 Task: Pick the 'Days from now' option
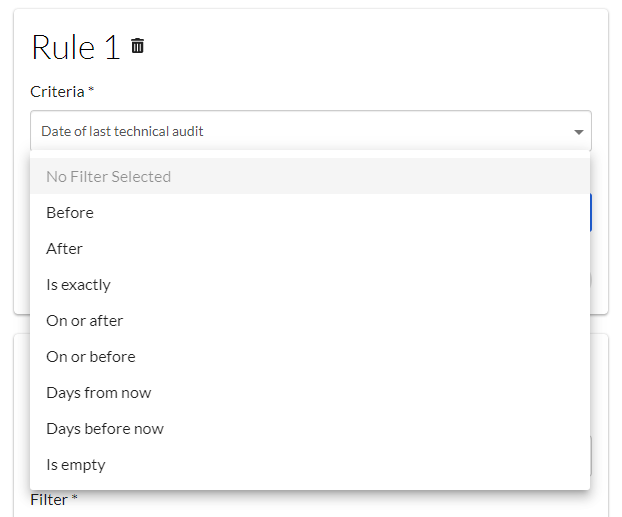pyautogui.click(x=98, y=393)
